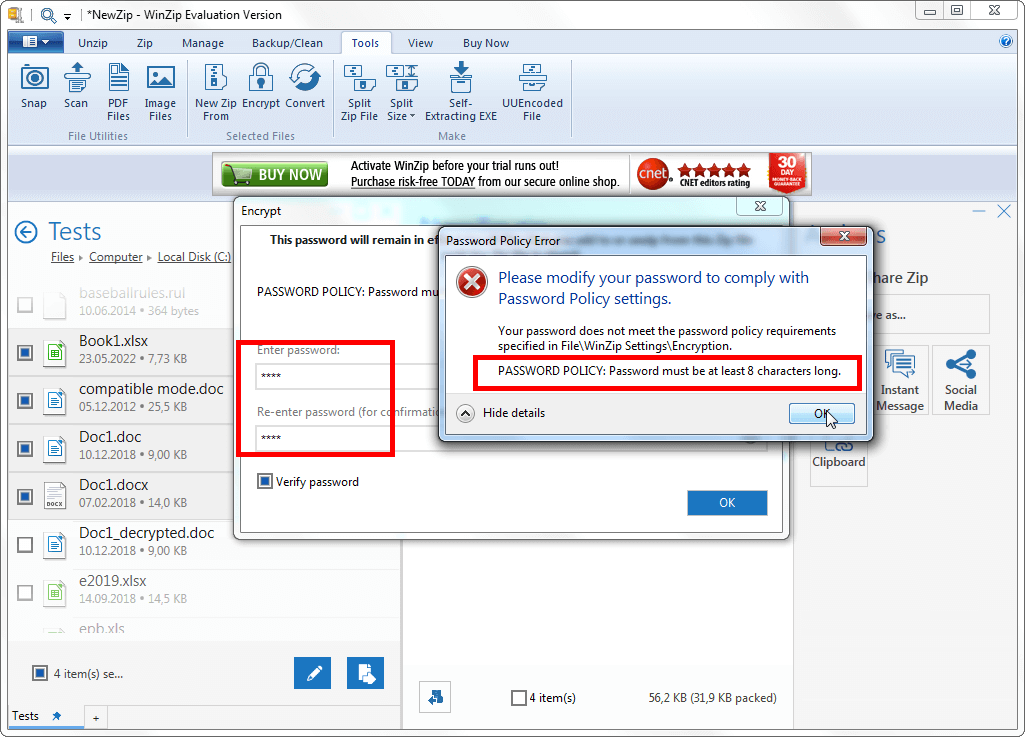Choose Image Files utility

(x=160, y=92)
